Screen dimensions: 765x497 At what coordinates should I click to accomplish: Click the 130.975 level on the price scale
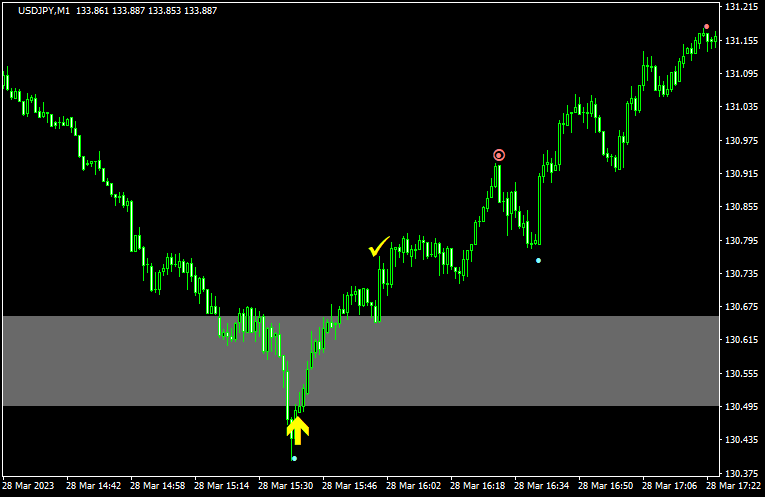pos(740,141)
